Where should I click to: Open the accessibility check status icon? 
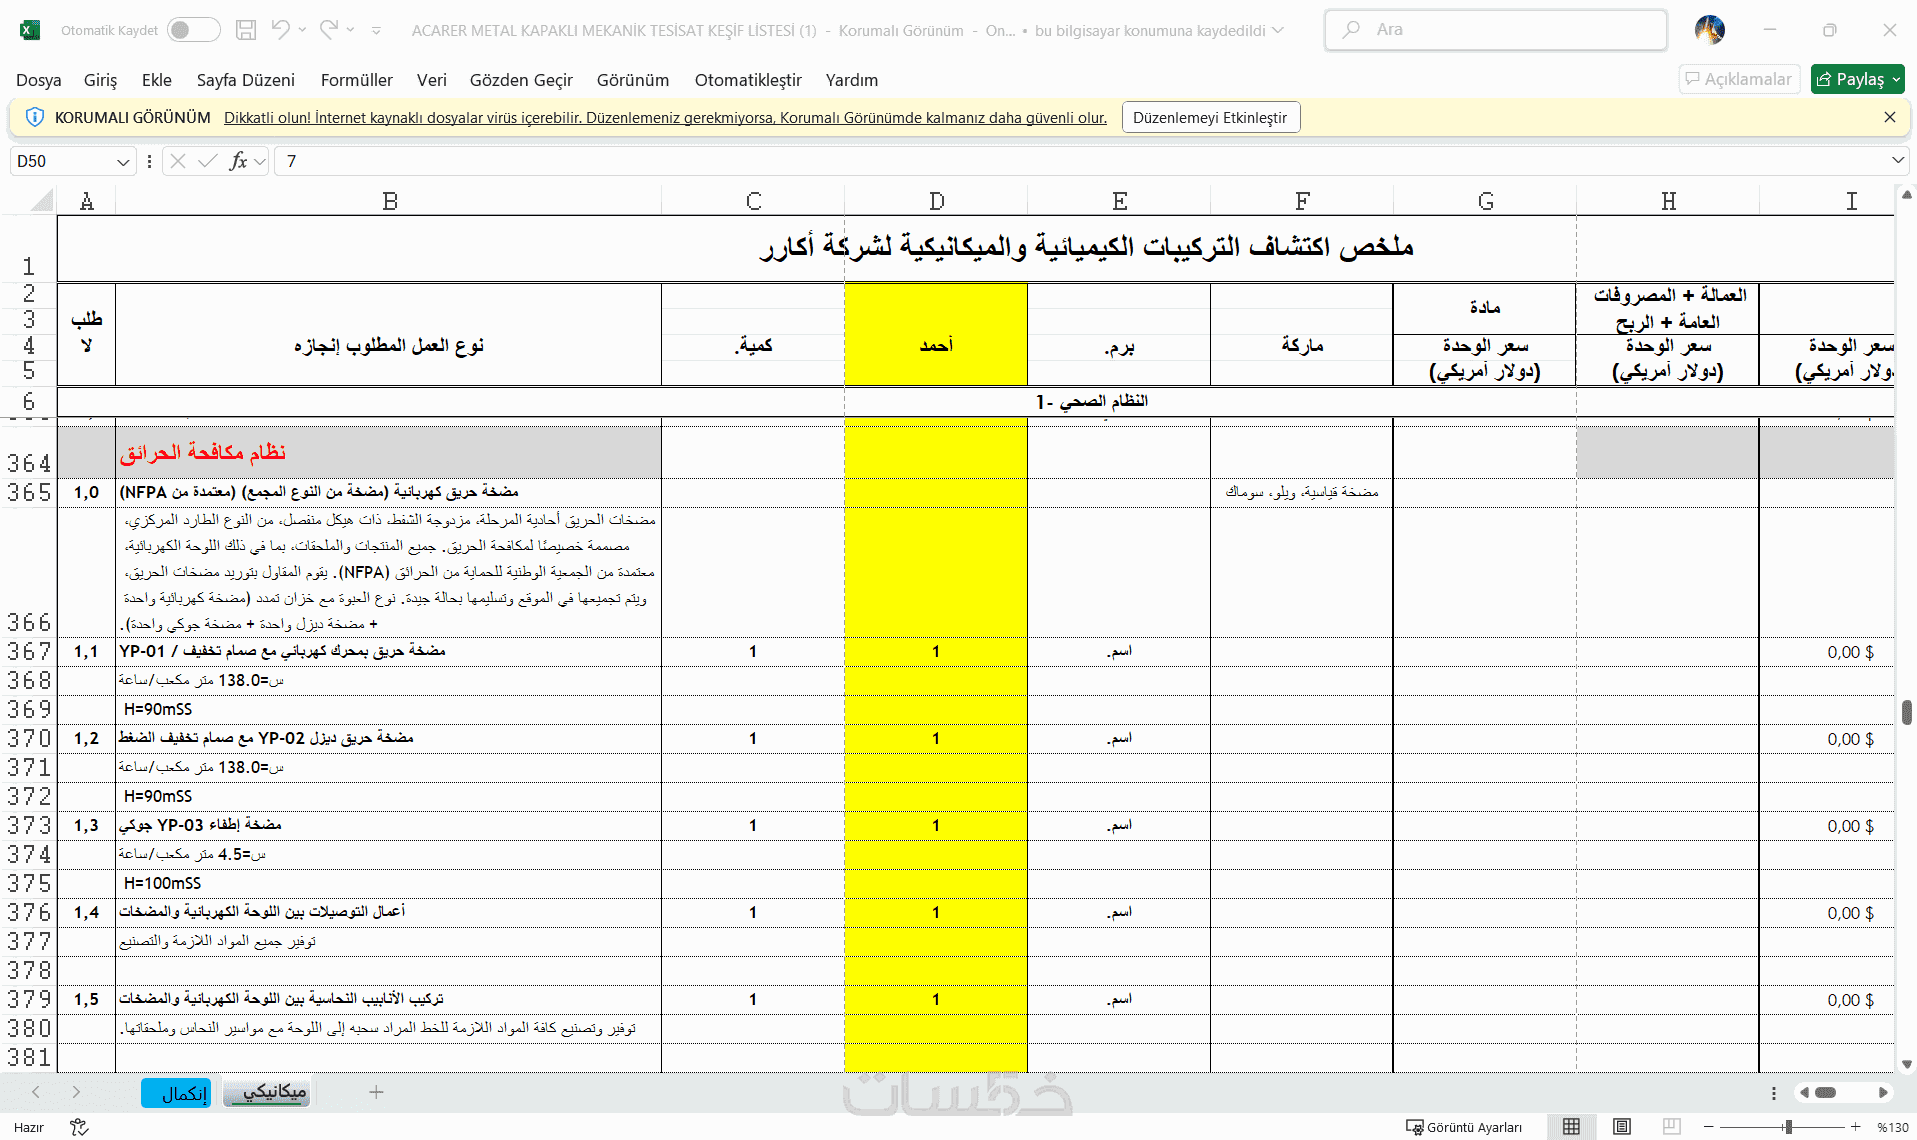pyautogui.click(x=79, y=1127)
